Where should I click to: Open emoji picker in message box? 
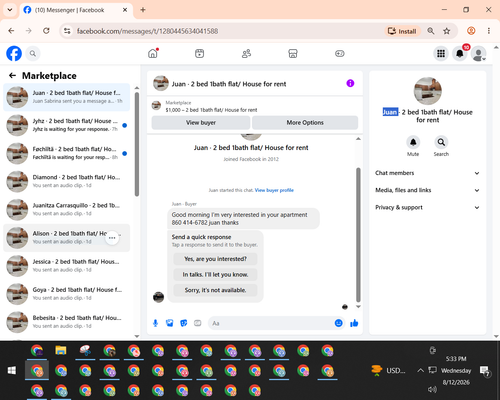338,323
